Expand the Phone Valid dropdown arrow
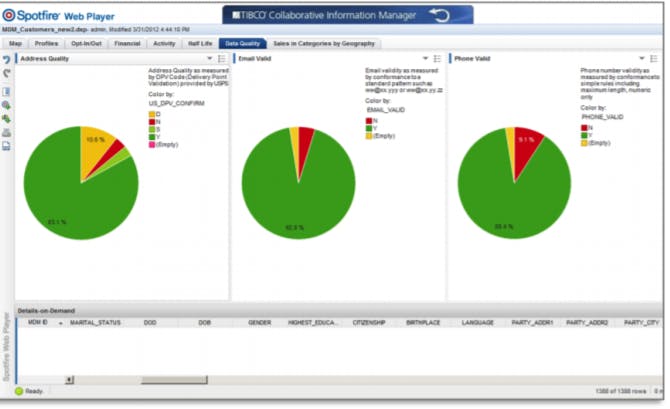 click(x=642, y=59)
